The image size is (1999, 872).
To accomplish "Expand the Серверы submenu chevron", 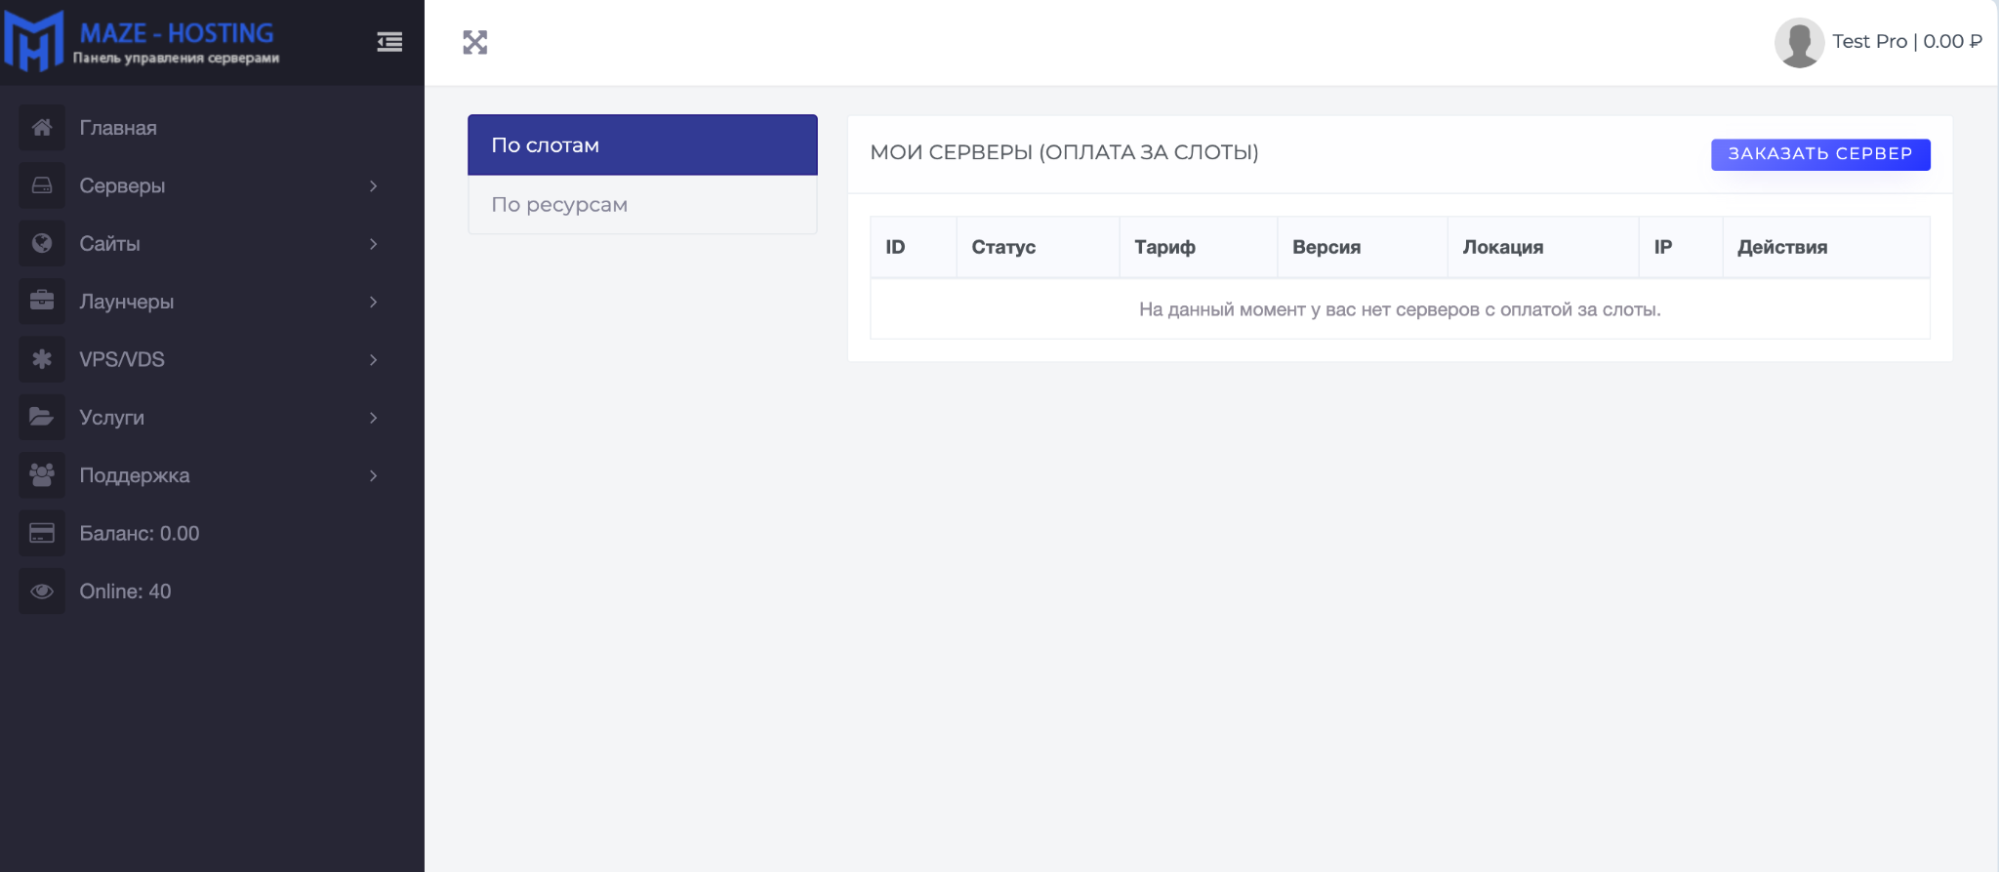I will coord(373,186).
